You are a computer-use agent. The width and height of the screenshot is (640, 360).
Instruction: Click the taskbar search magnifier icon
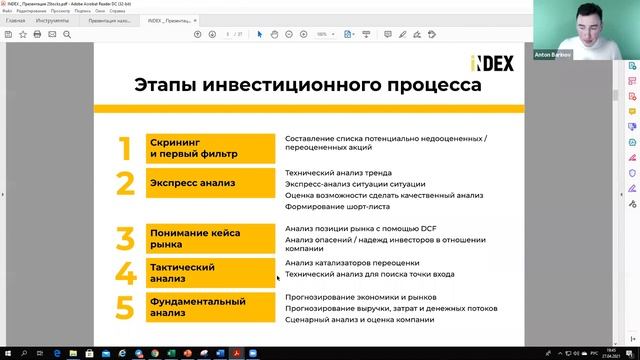[24, 353]
